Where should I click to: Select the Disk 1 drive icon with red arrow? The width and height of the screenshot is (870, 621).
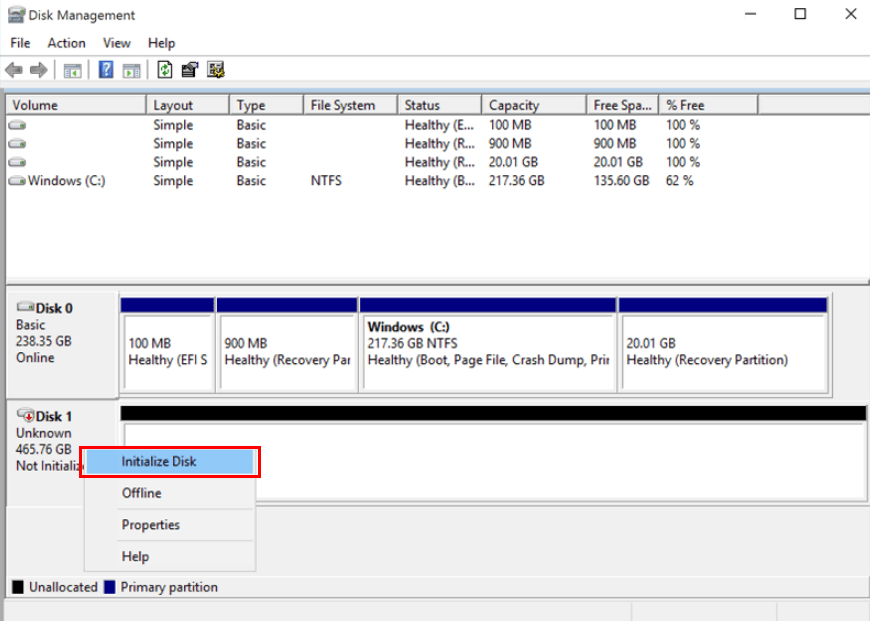(x=26, y=415)
